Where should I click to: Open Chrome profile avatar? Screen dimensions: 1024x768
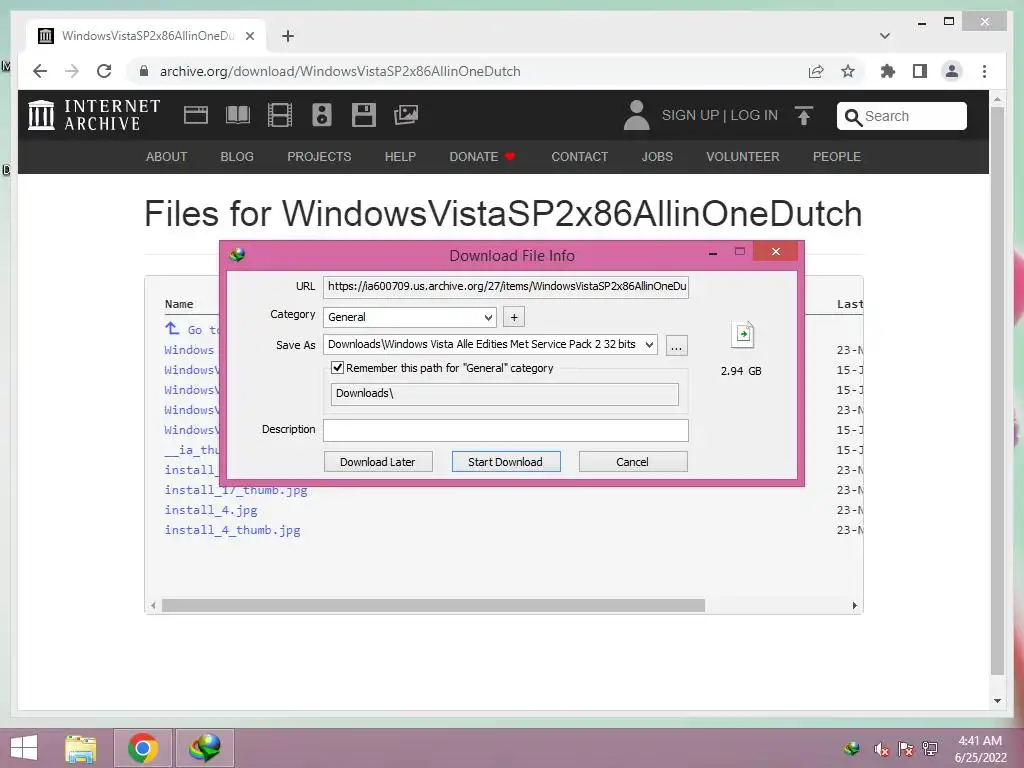click(x=952, y=71)
